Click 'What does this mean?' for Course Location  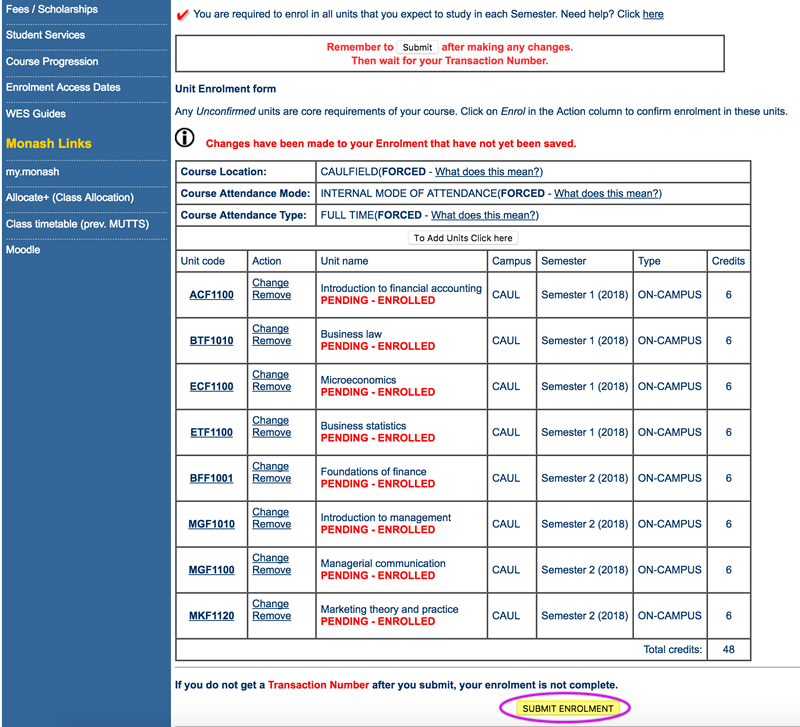point(489,172)
